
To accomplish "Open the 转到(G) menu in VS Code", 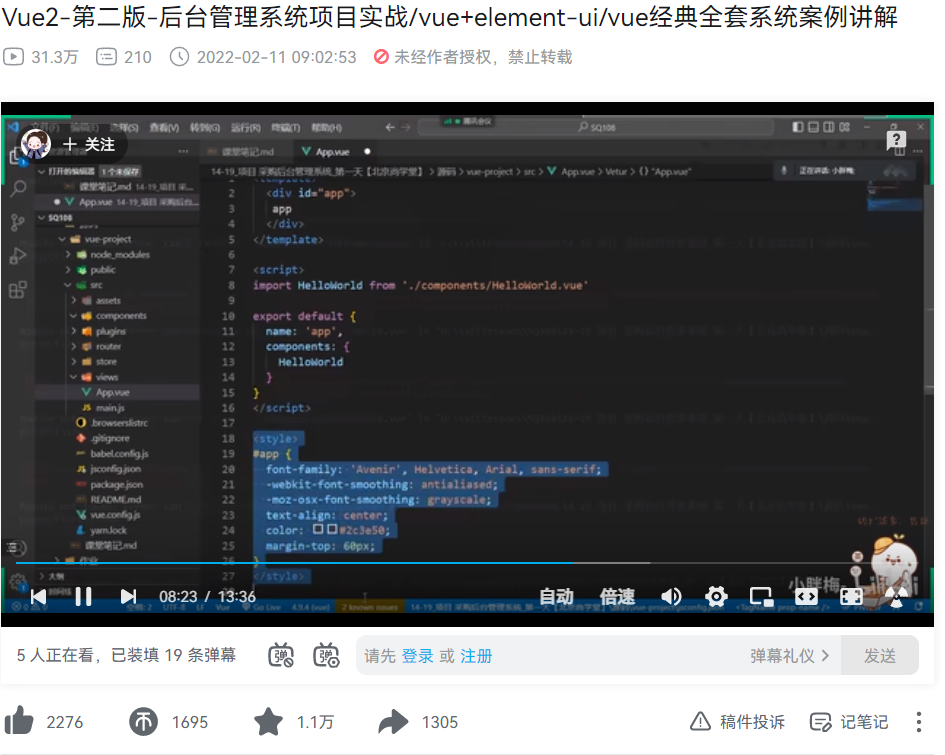I will click(x=204, y=128).
